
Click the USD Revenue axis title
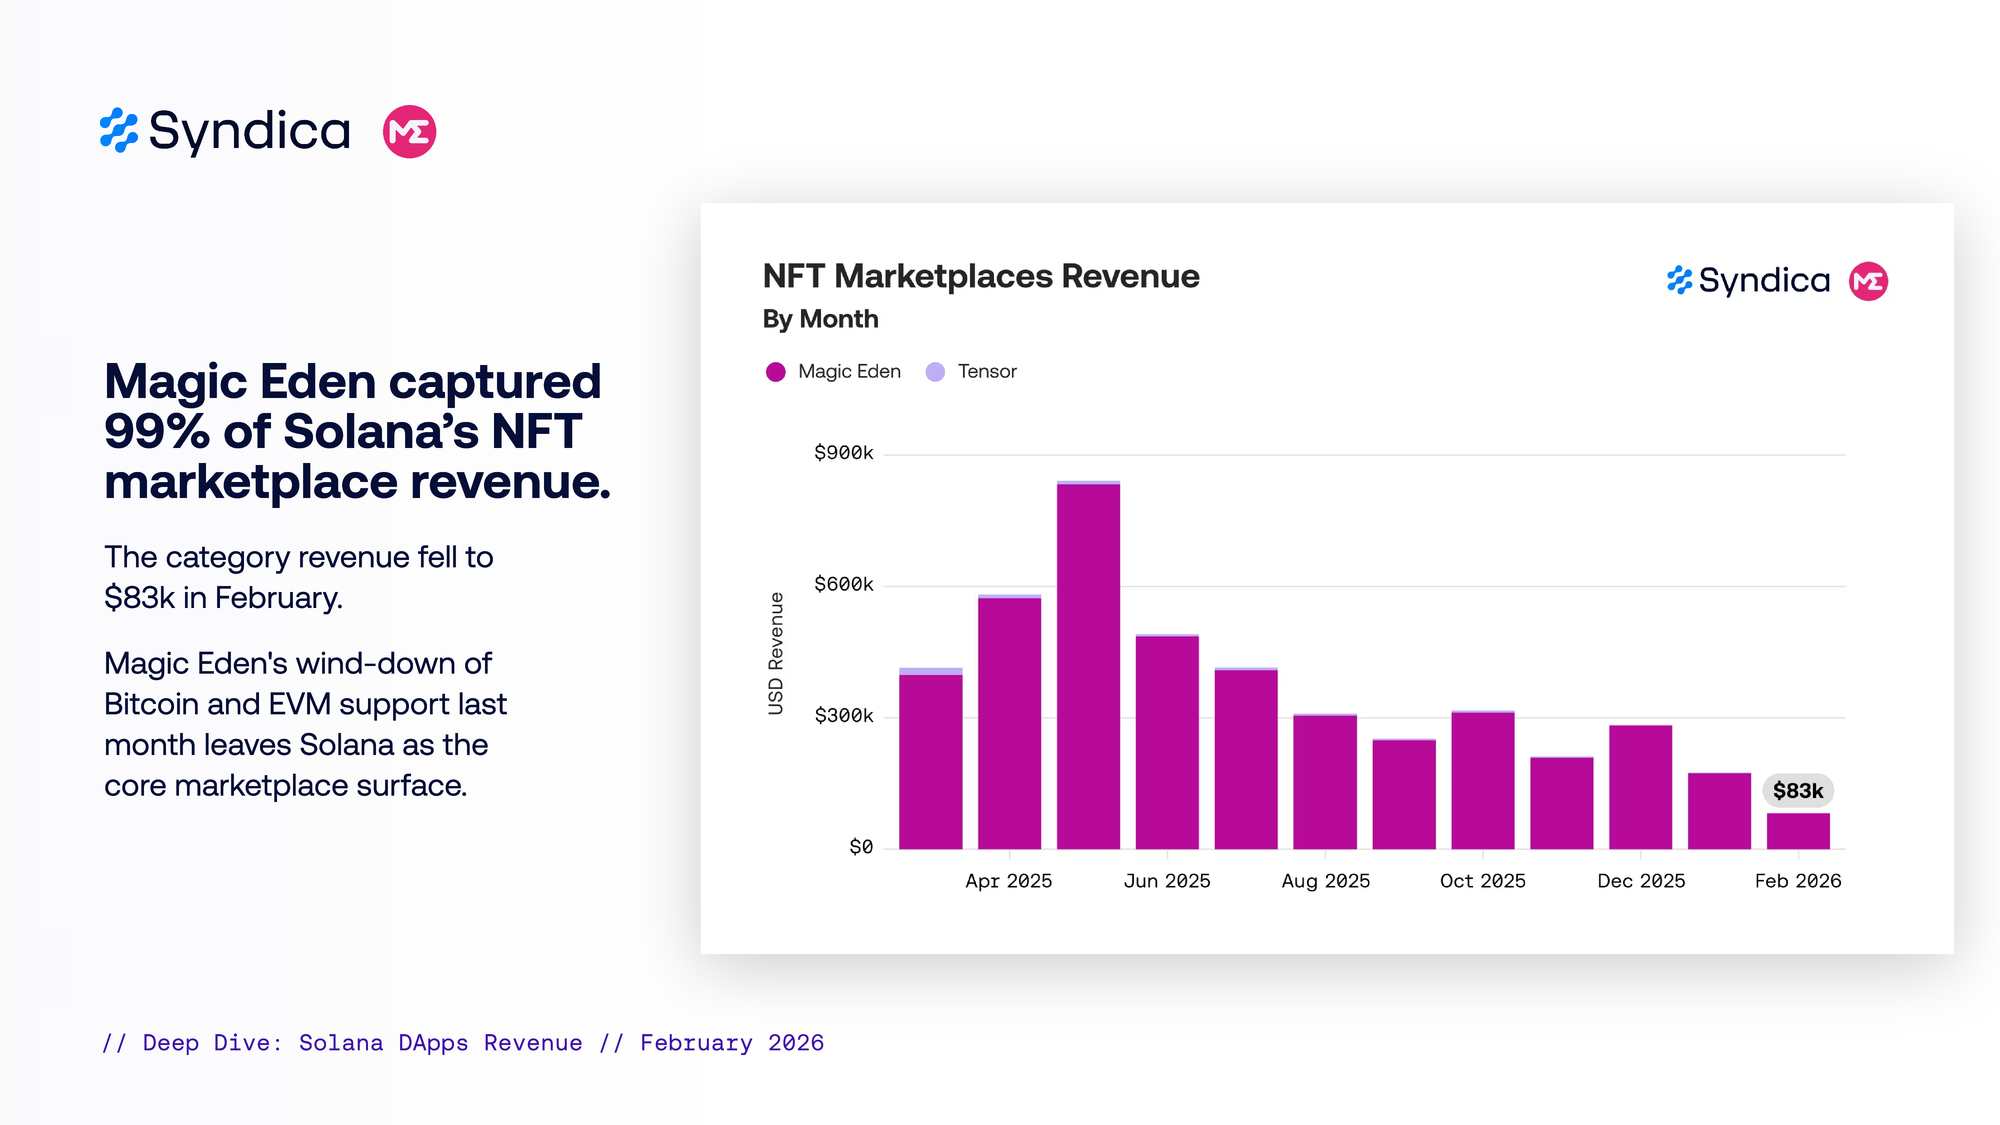[776, 653]
